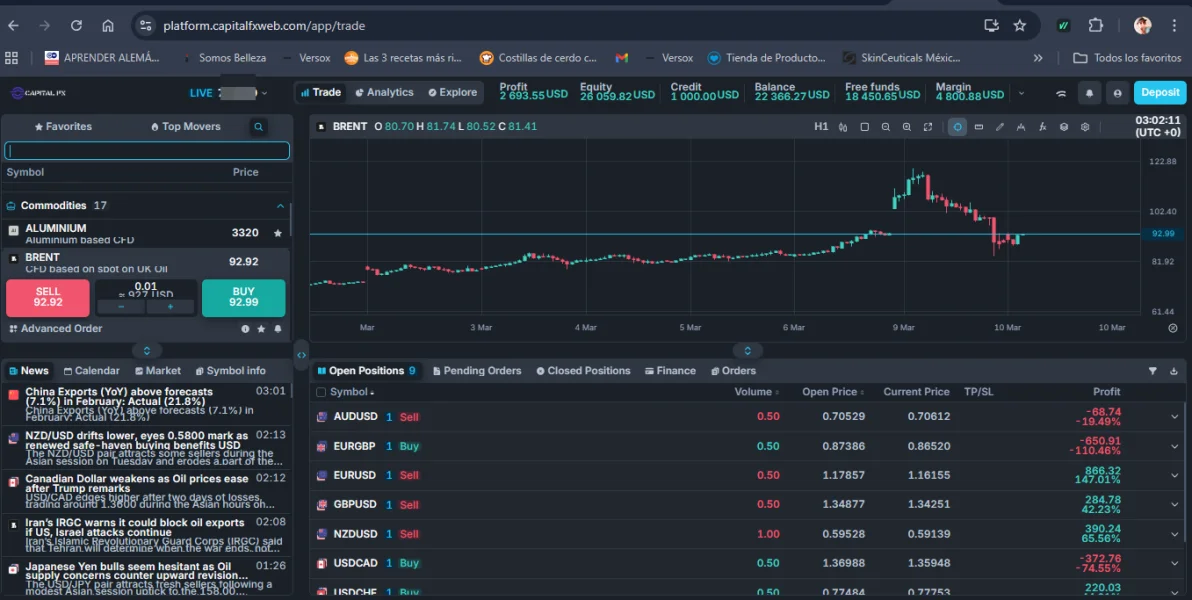This screenshot has width=1192, height=600.
Task: Filter open positions with funnel icon
Action: [x=1152, y=371]
